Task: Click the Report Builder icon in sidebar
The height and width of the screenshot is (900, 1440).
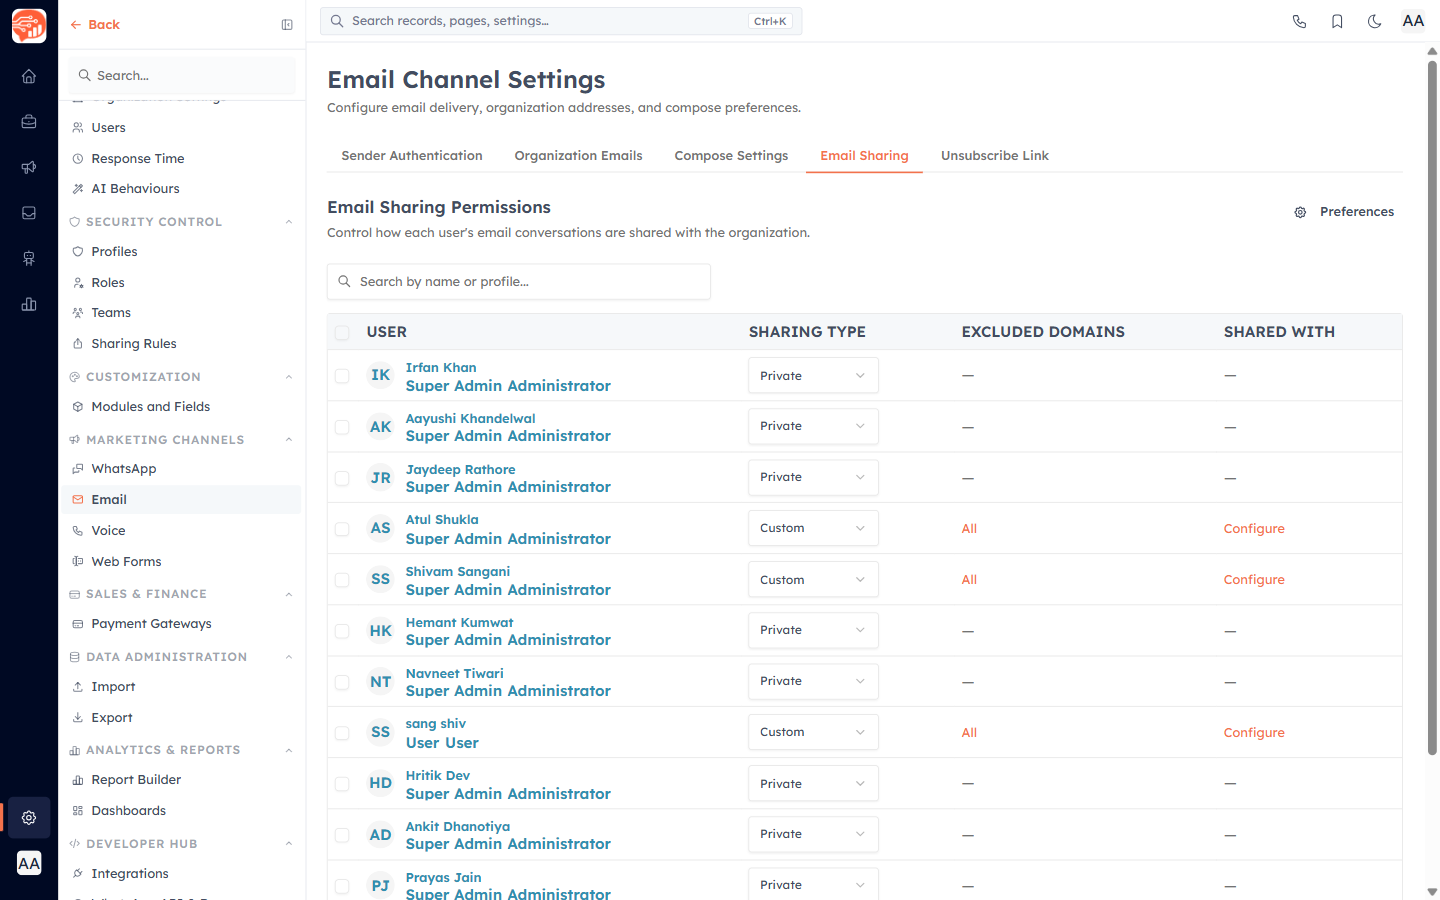Action: pos(78,780)
